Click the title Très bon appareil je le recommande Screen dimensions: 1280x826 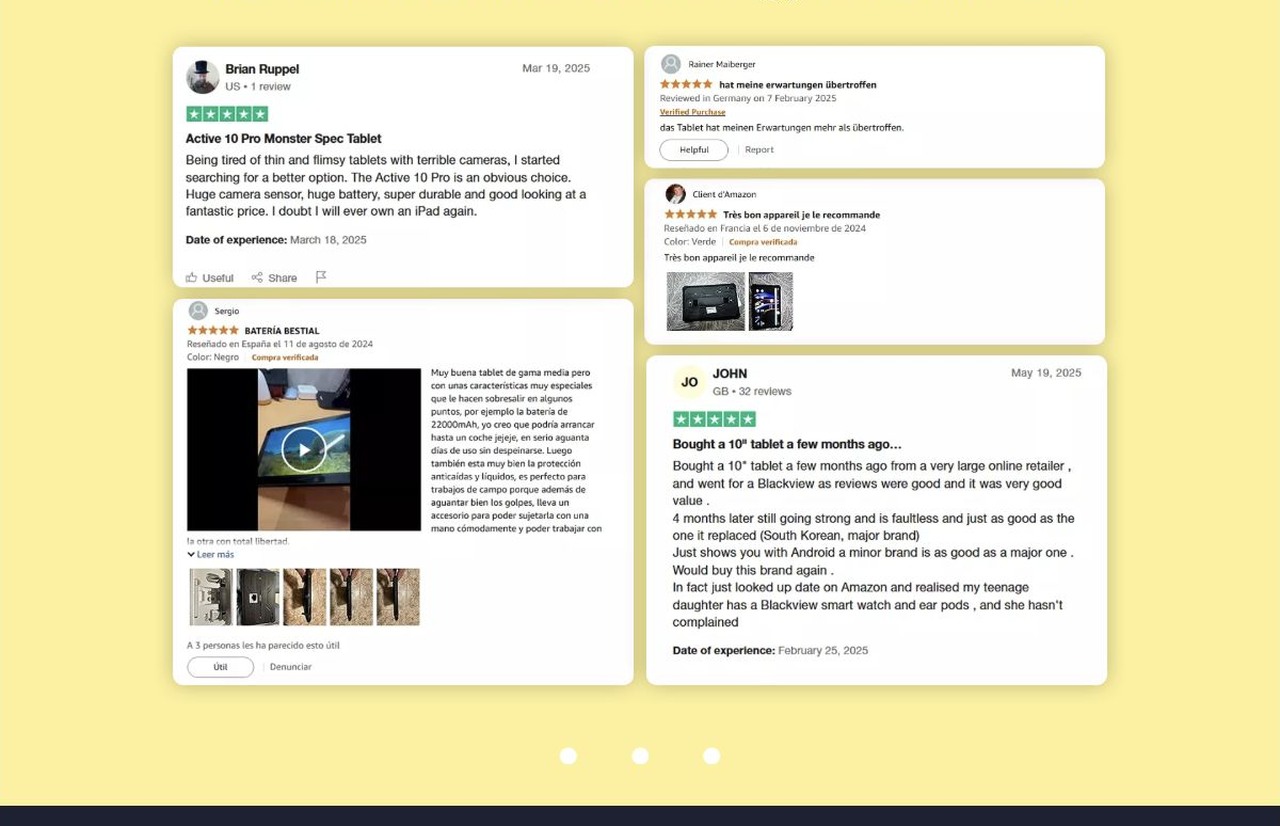tap(801, 215)
